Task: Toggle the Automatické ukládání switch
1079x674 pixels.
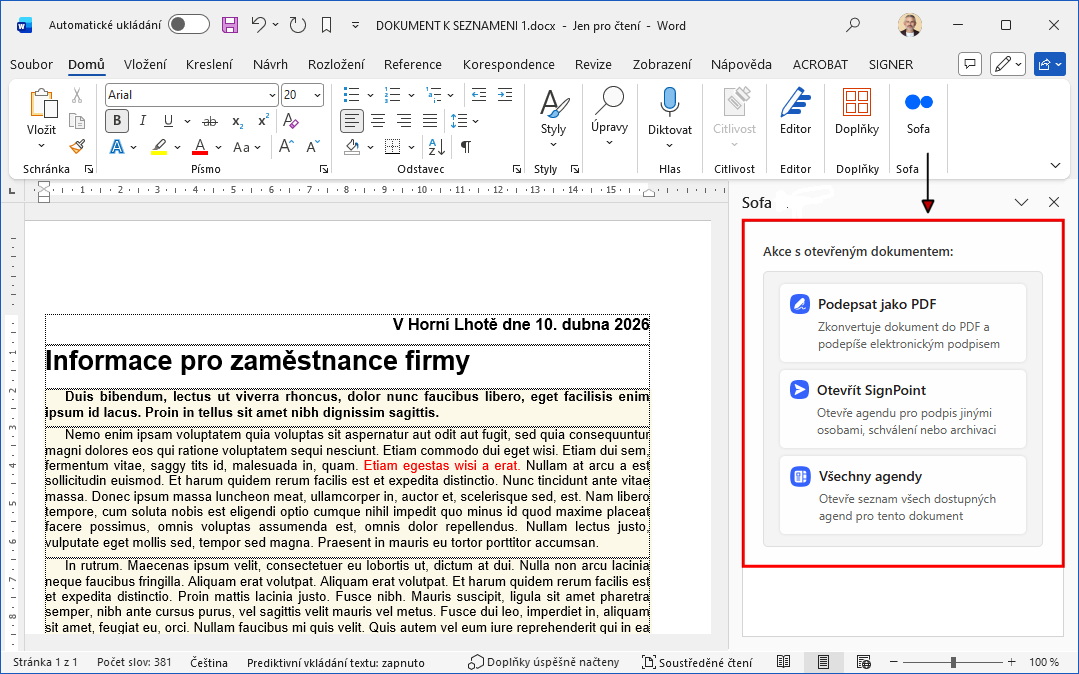Action: pyautogui.click(x=188, y=25)
